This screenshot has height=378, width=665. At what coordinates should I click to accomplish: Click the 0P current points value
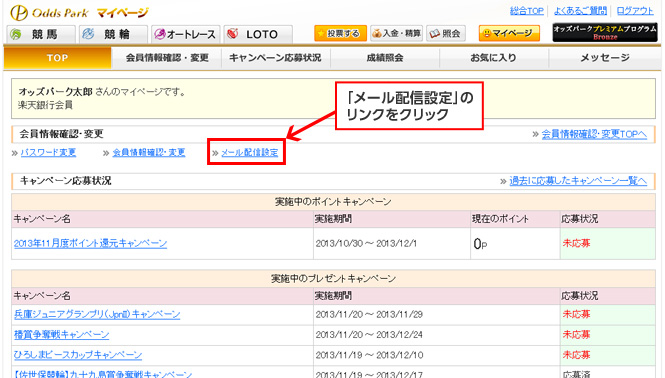click(x=480, y=244)
